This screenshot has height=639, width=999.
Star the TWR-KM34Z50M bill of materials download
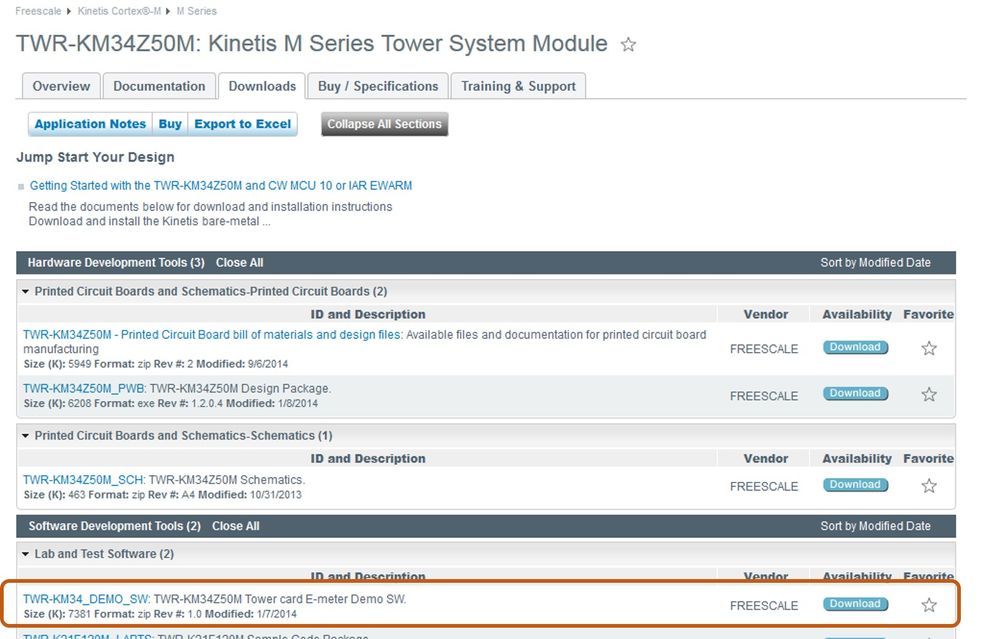pyautogui.click(x=929, y=348)
